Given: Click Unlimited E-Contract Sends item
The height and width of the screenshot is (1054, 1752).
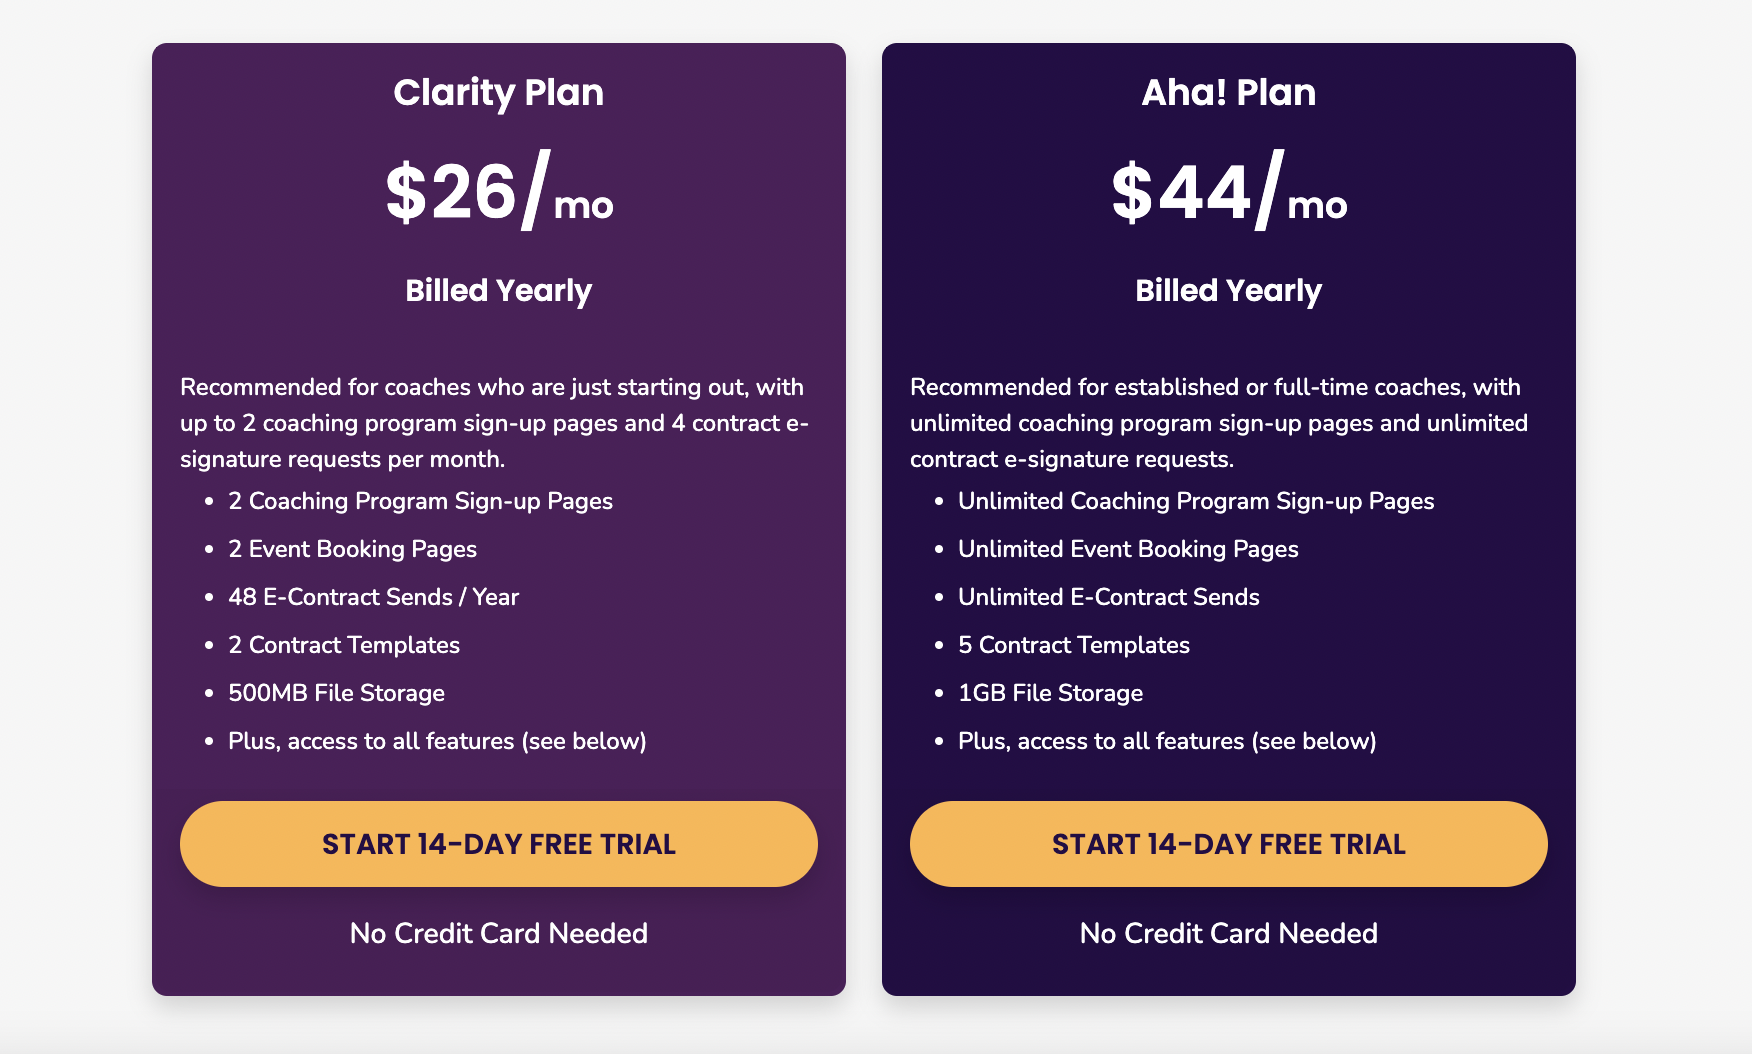Looking at the screenshot, I should click(x=1109, y=597).
